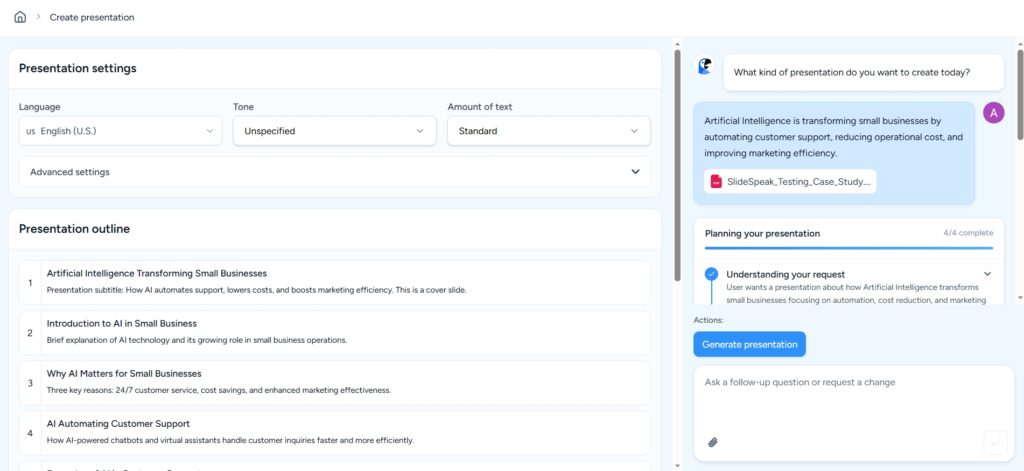Expand the Advanced settings section
The image size is (1024, 471).
click(x=334, y=172)
